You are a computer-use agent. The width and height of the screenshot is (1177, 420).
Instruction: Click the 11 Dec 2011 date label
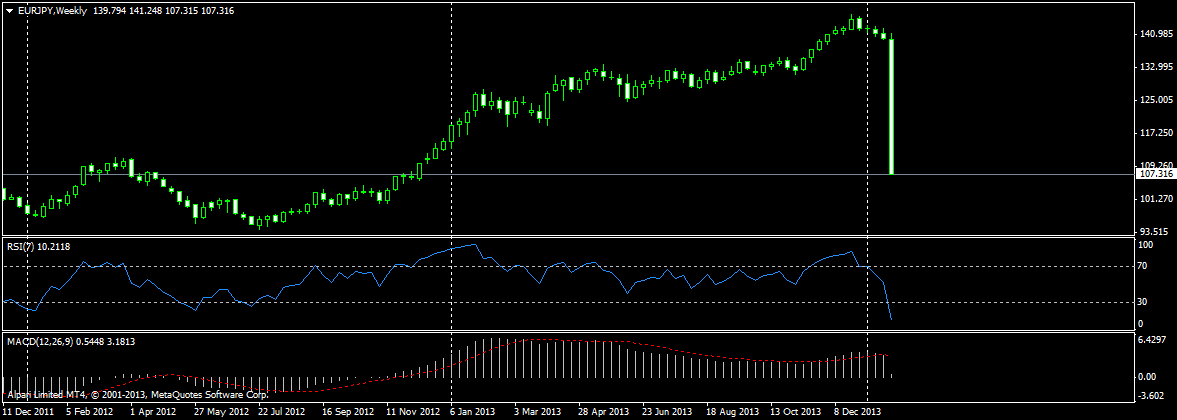[28, 412]
